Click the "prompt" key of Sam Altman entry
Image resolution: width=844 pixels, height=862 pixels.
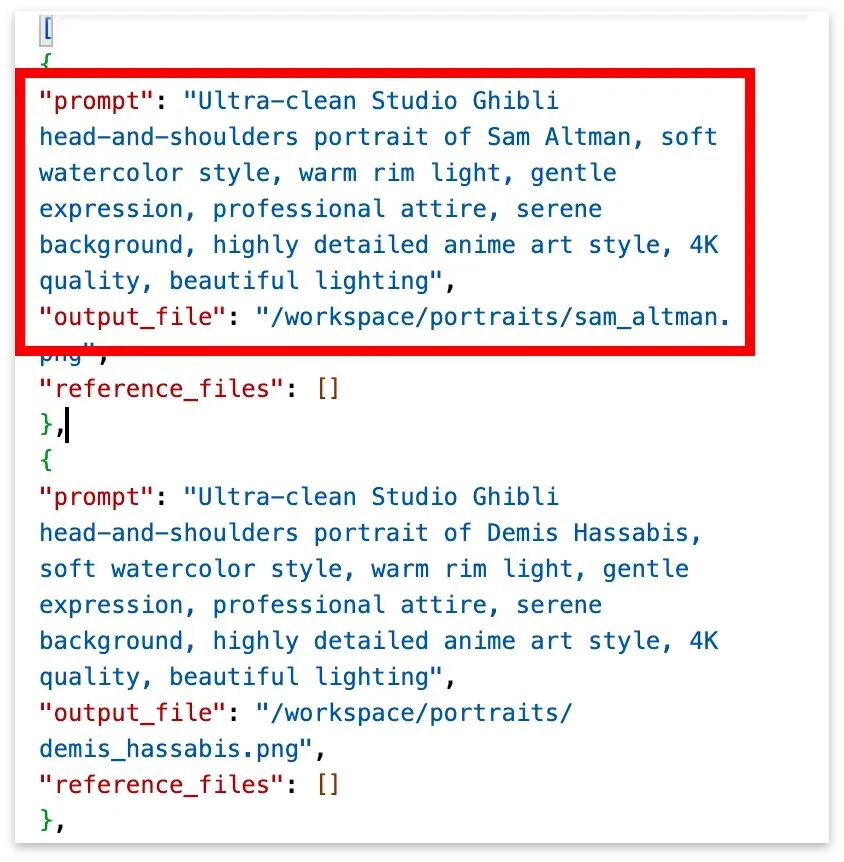pos(96,101)
